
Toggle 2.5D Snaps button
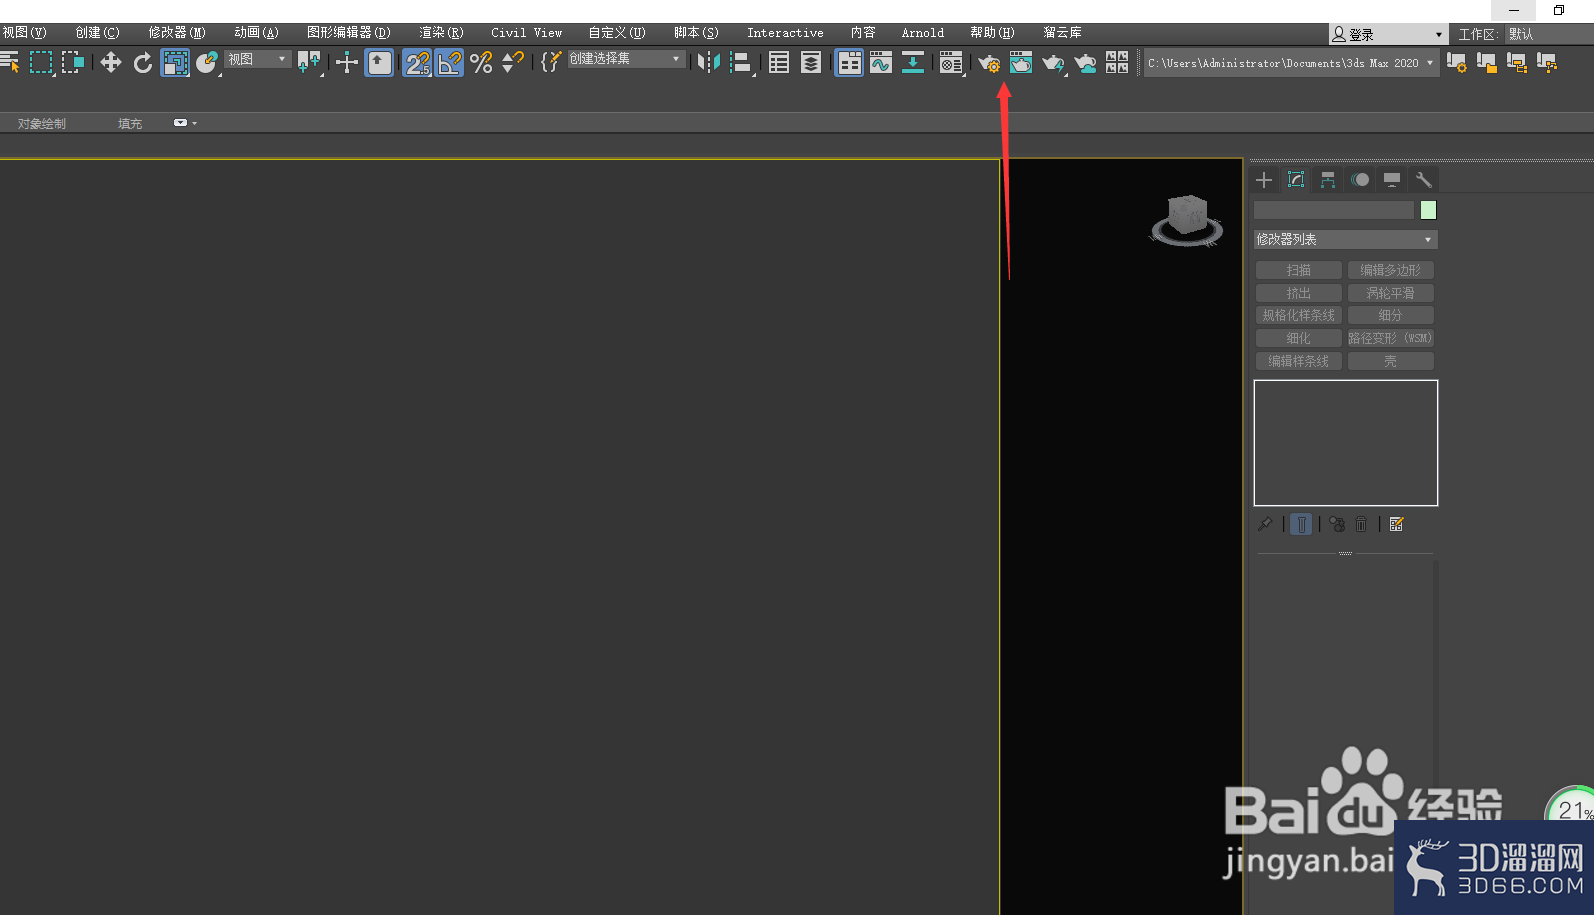(x=418, y=63)
